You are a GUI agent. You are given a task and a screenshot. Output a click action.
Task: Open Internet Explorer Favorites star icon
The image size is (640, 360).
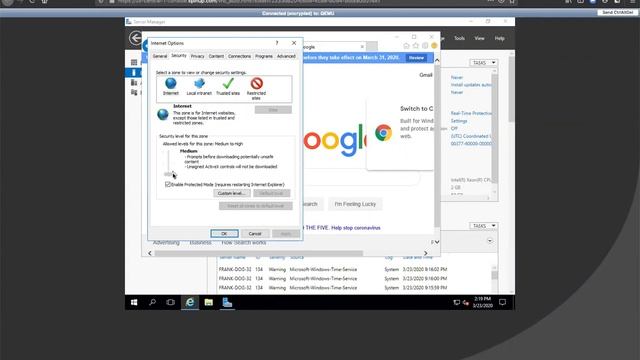click(x=416, y=46)
